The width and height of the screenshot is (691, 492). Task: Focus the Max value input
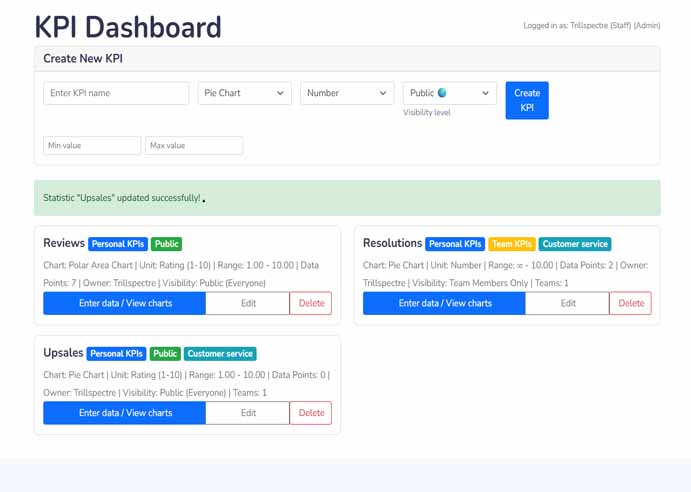click(x=194, y=146)
